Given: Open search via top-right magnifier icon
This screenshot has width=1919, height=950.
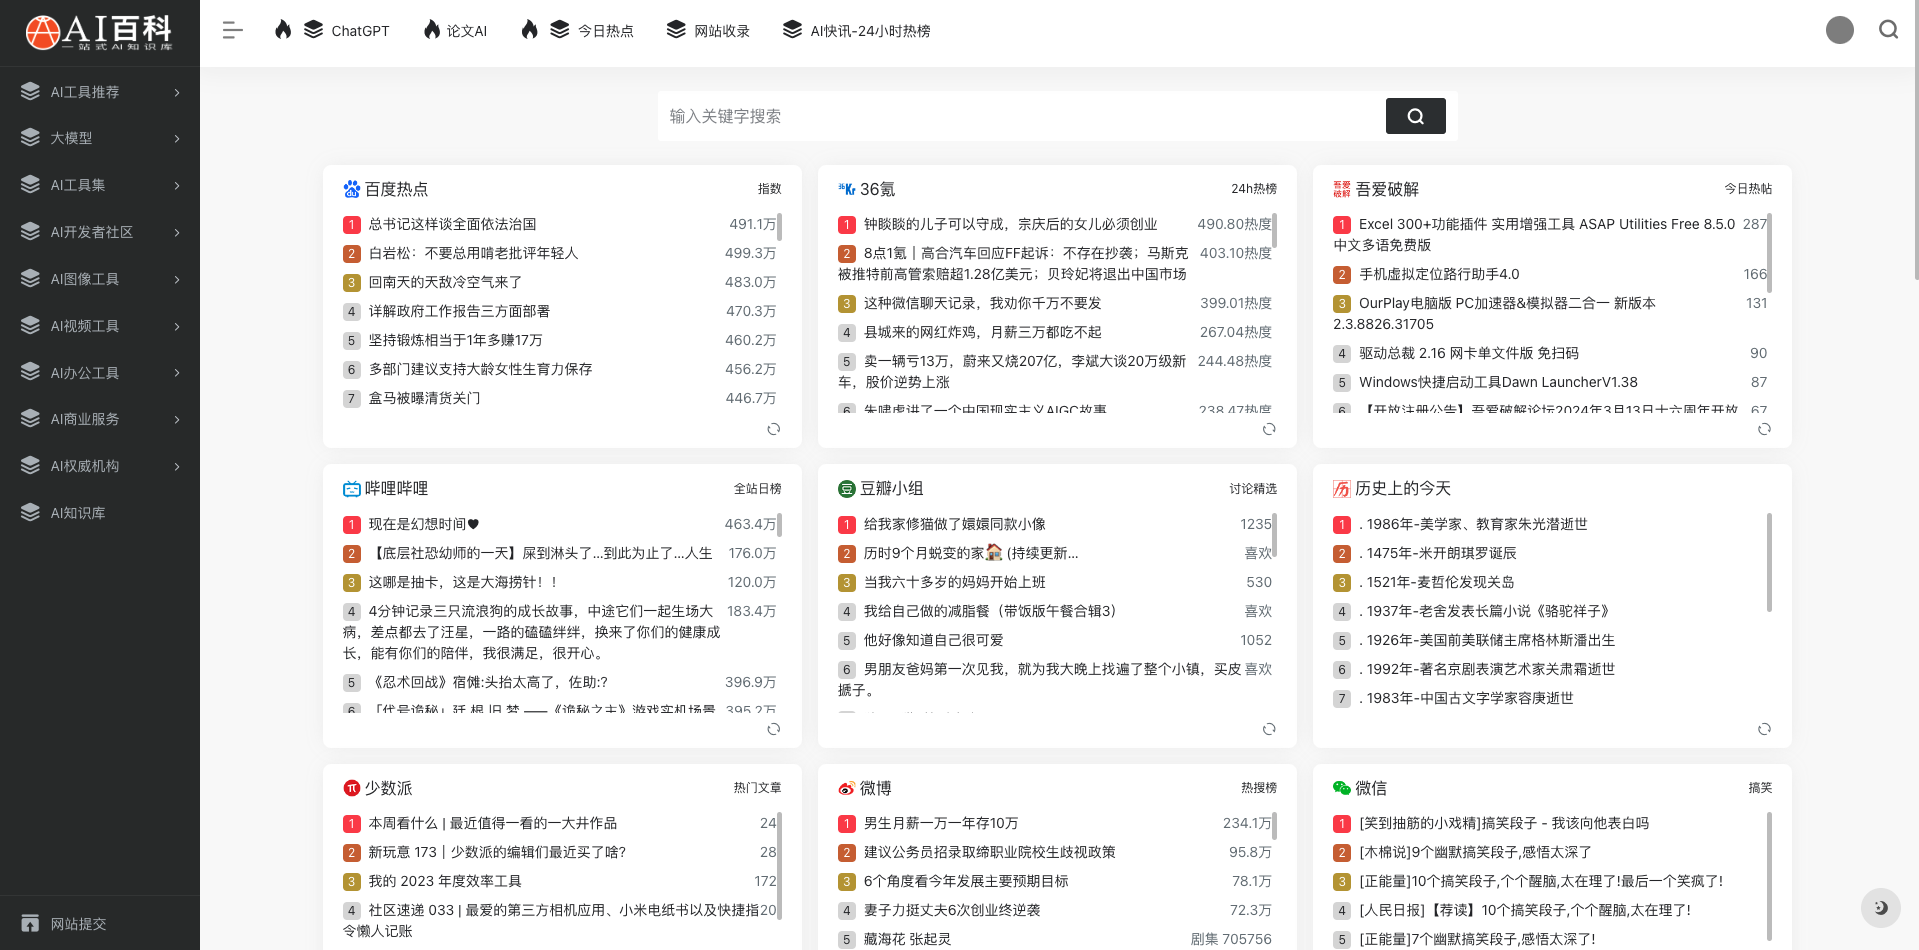Looking at the screenshot, I should coord(1888,30).
